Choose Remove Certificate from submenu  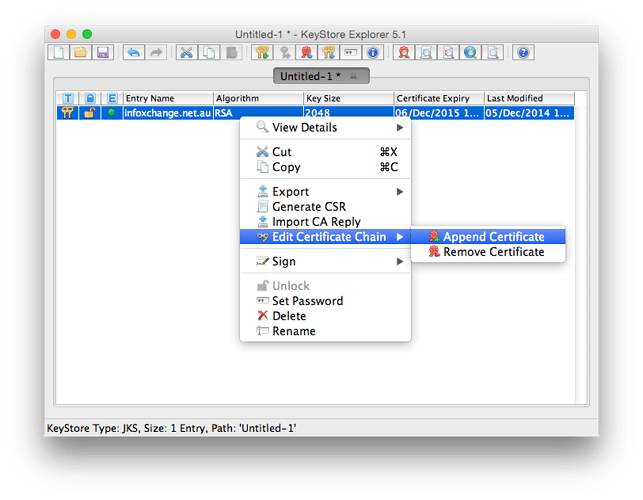click(488, 252)
